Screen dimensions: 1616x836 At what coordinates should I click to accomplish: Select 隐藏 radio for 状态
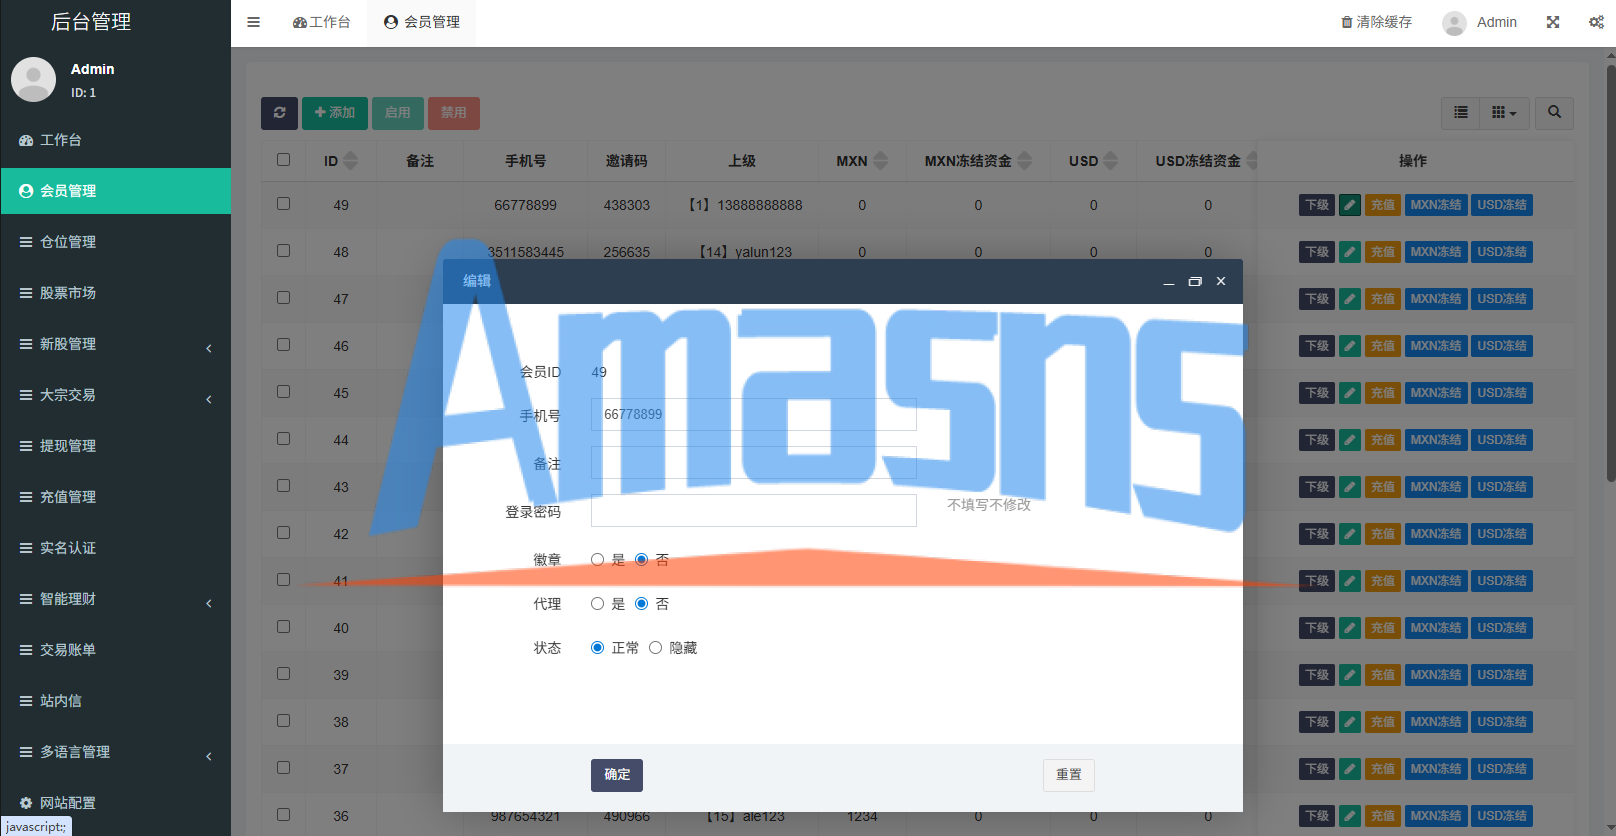pos(655,648)
